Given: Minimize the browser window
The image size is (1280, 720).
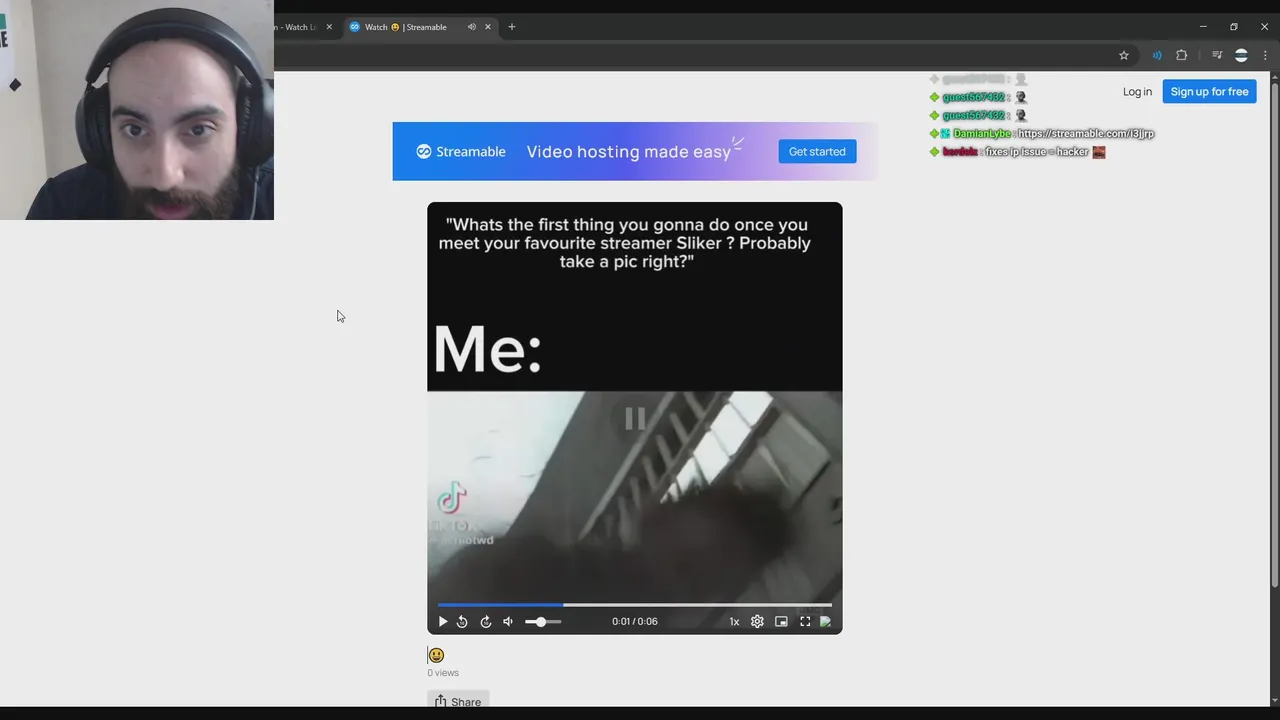Looking at the screenshot, I should click(1203, 27).
